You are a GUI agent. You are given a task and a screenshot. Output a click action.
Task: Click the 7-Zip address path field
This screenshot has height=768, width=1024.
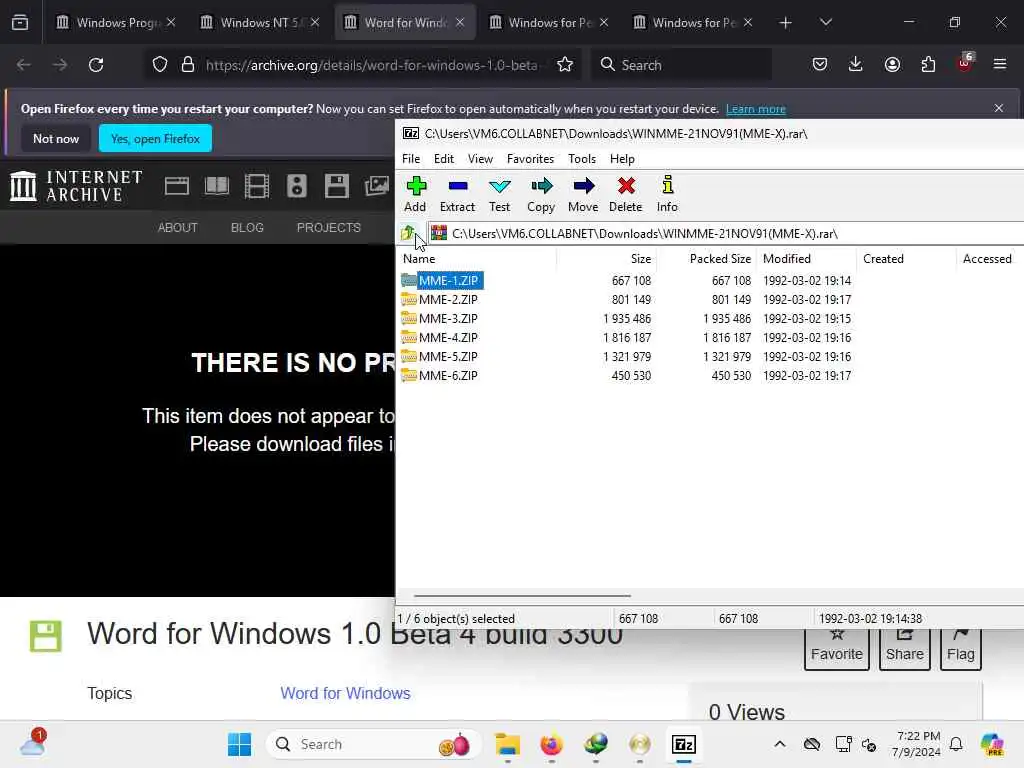point(726,233)
